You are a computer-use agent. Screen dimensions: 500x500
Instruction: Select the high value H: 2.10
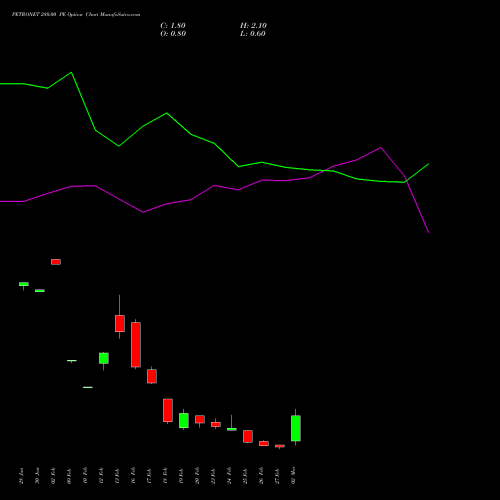253,26
